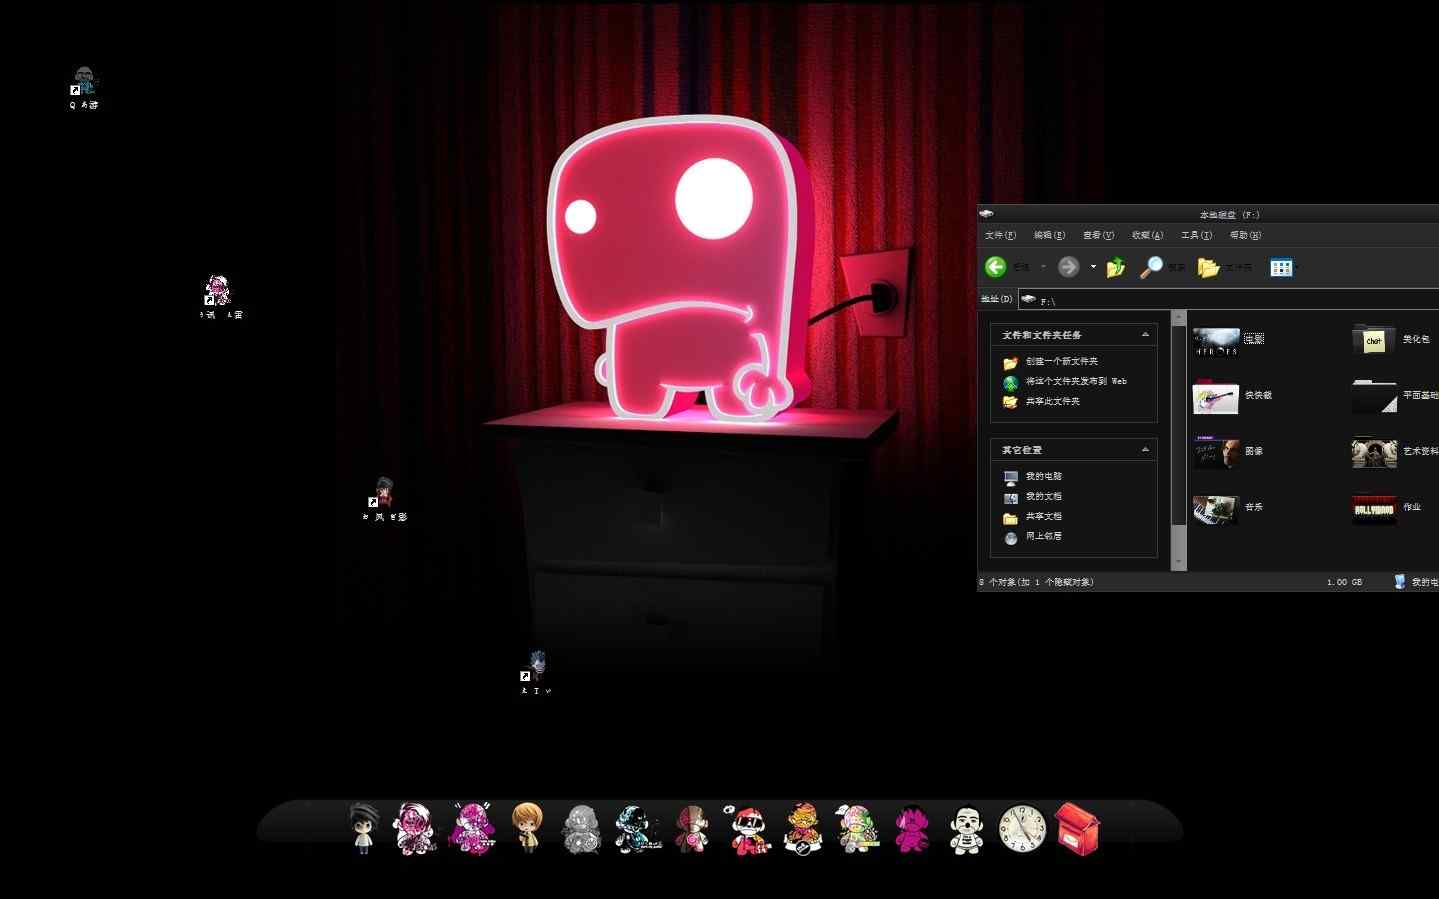Collapse the 文件和文件夹任务 panel chevron
This screenshot has width=1439, height=899.
coord(1145,335)
